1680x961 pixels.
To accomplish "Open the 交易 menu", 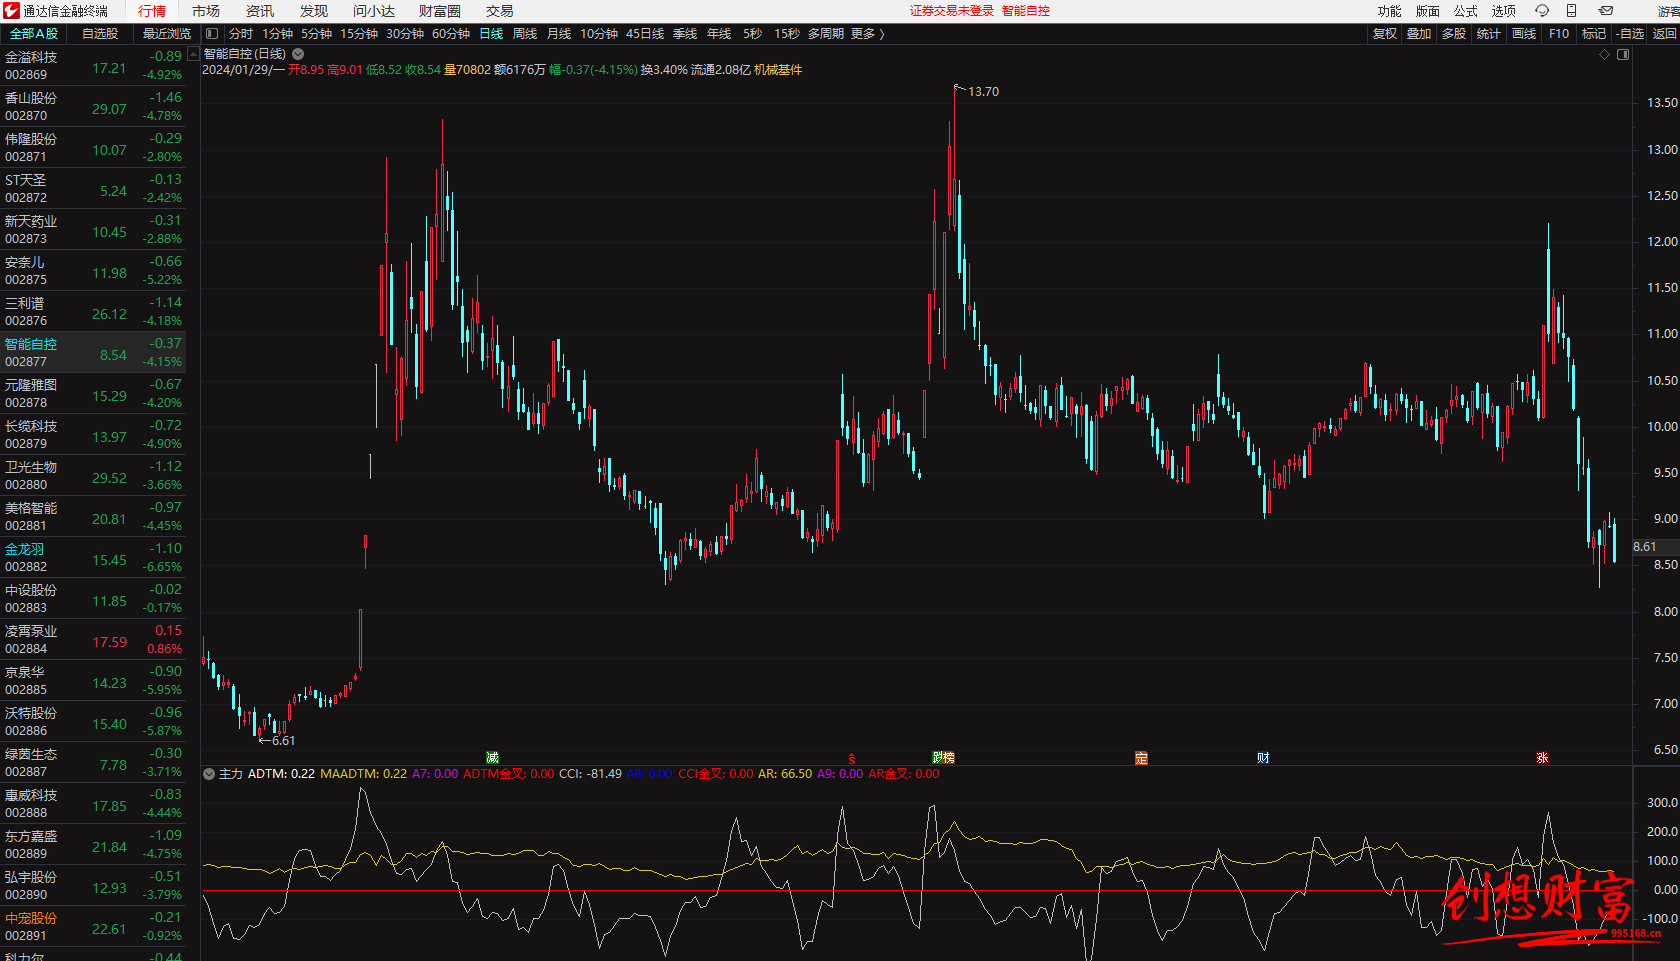I will pyautogui.click(x=500, y=11).
